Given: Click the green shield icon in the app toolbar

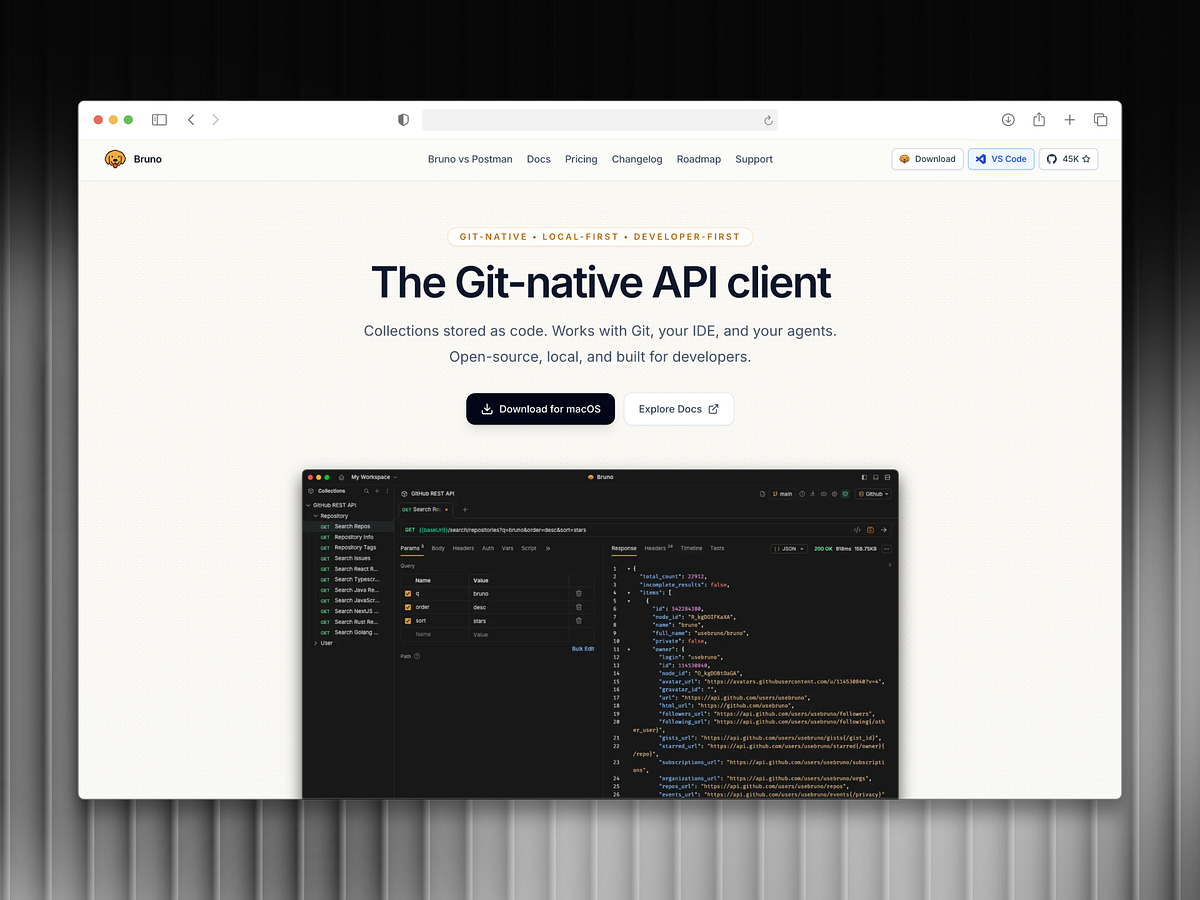Looking at the screenshot, I should point(845,494).
